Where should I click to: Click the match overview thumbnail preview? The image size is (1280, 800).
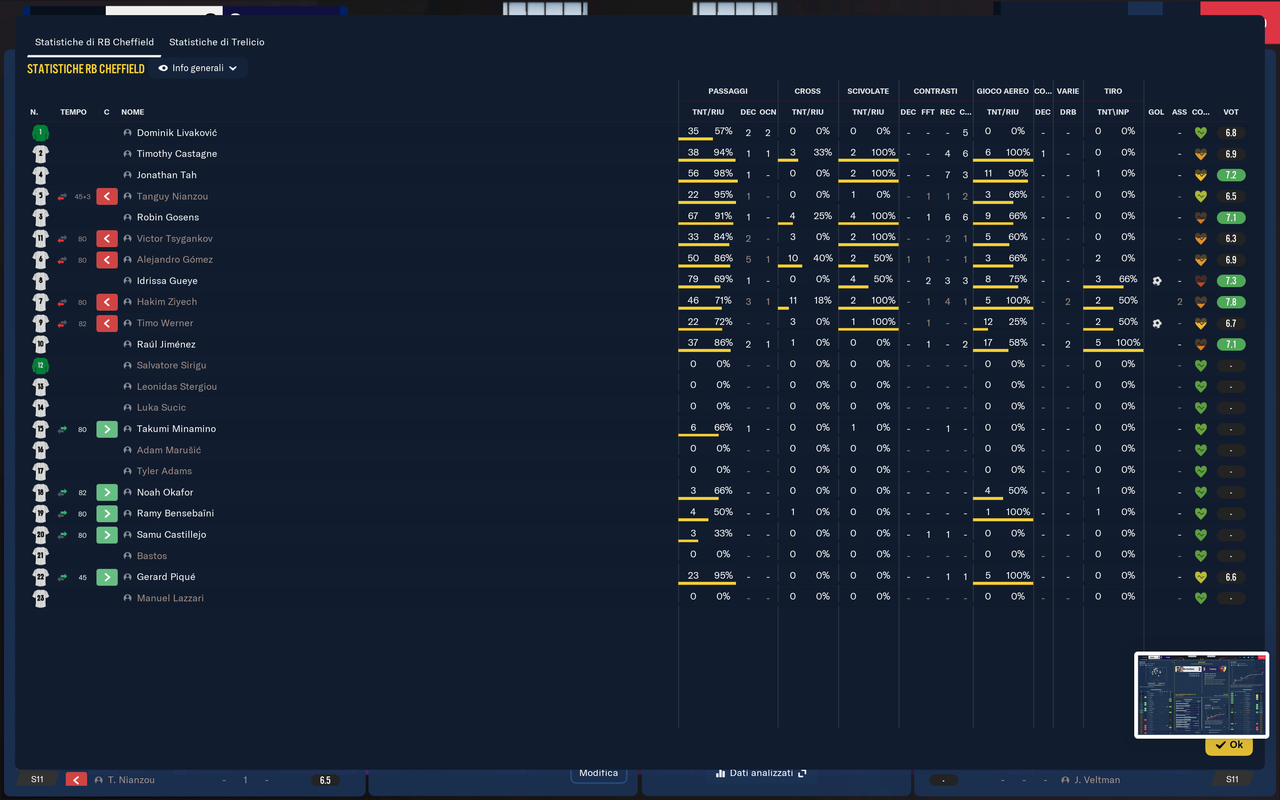click(x=1201, y=695)
